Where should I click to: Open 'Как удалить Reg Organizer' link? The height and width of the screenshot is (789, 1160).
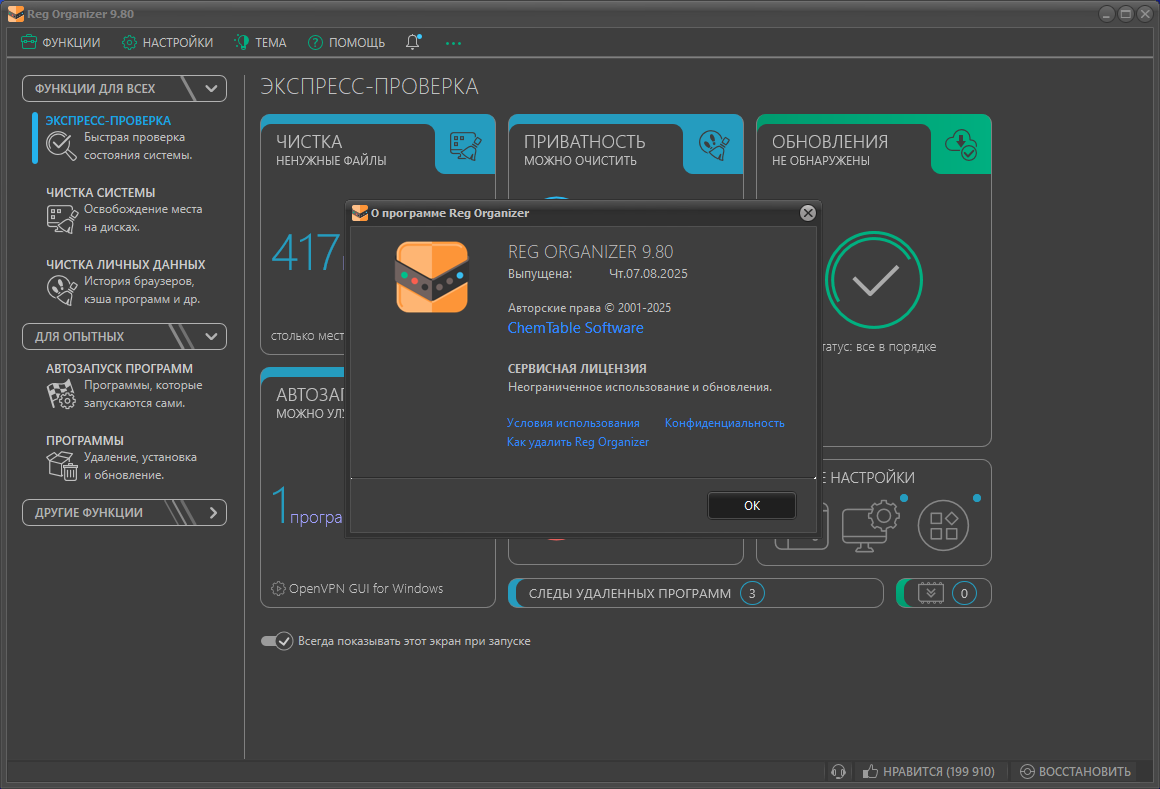click(578, 442)
